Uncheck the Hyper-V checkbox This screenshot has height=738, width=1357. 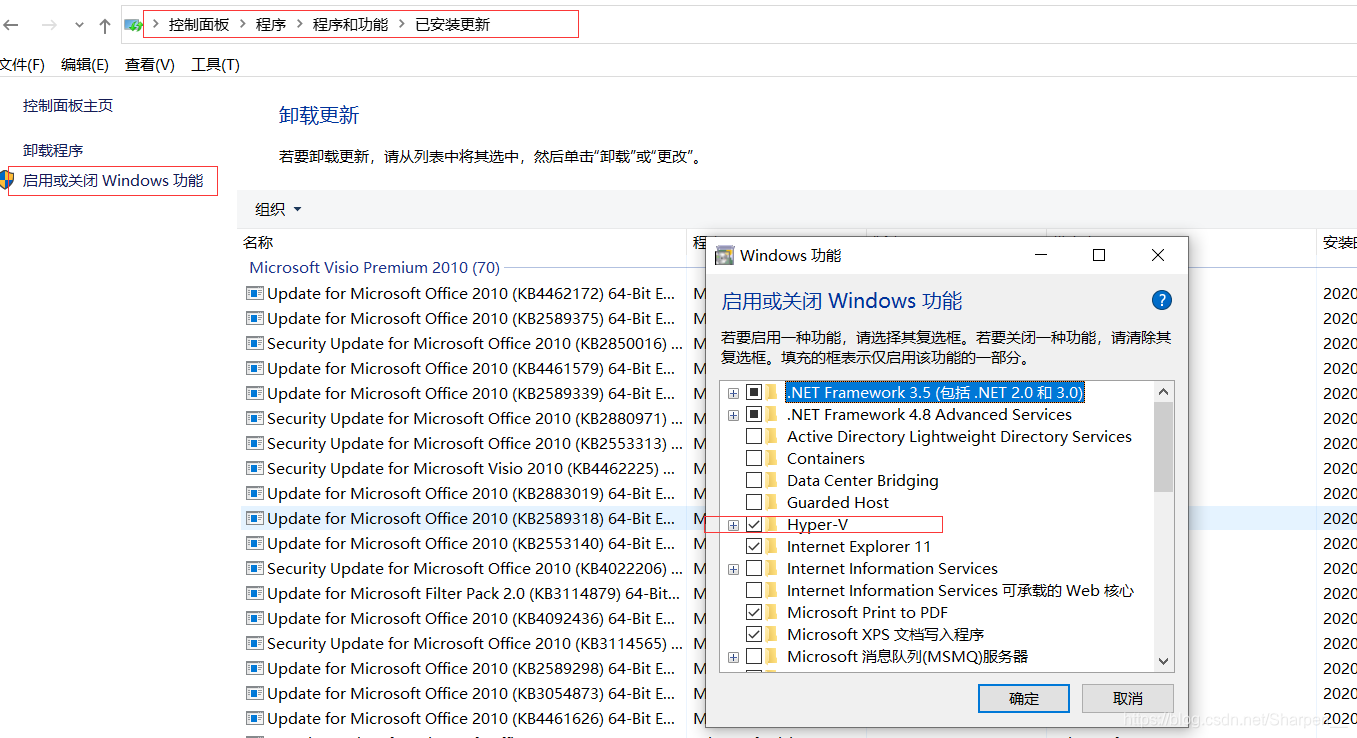coord(754,524)
